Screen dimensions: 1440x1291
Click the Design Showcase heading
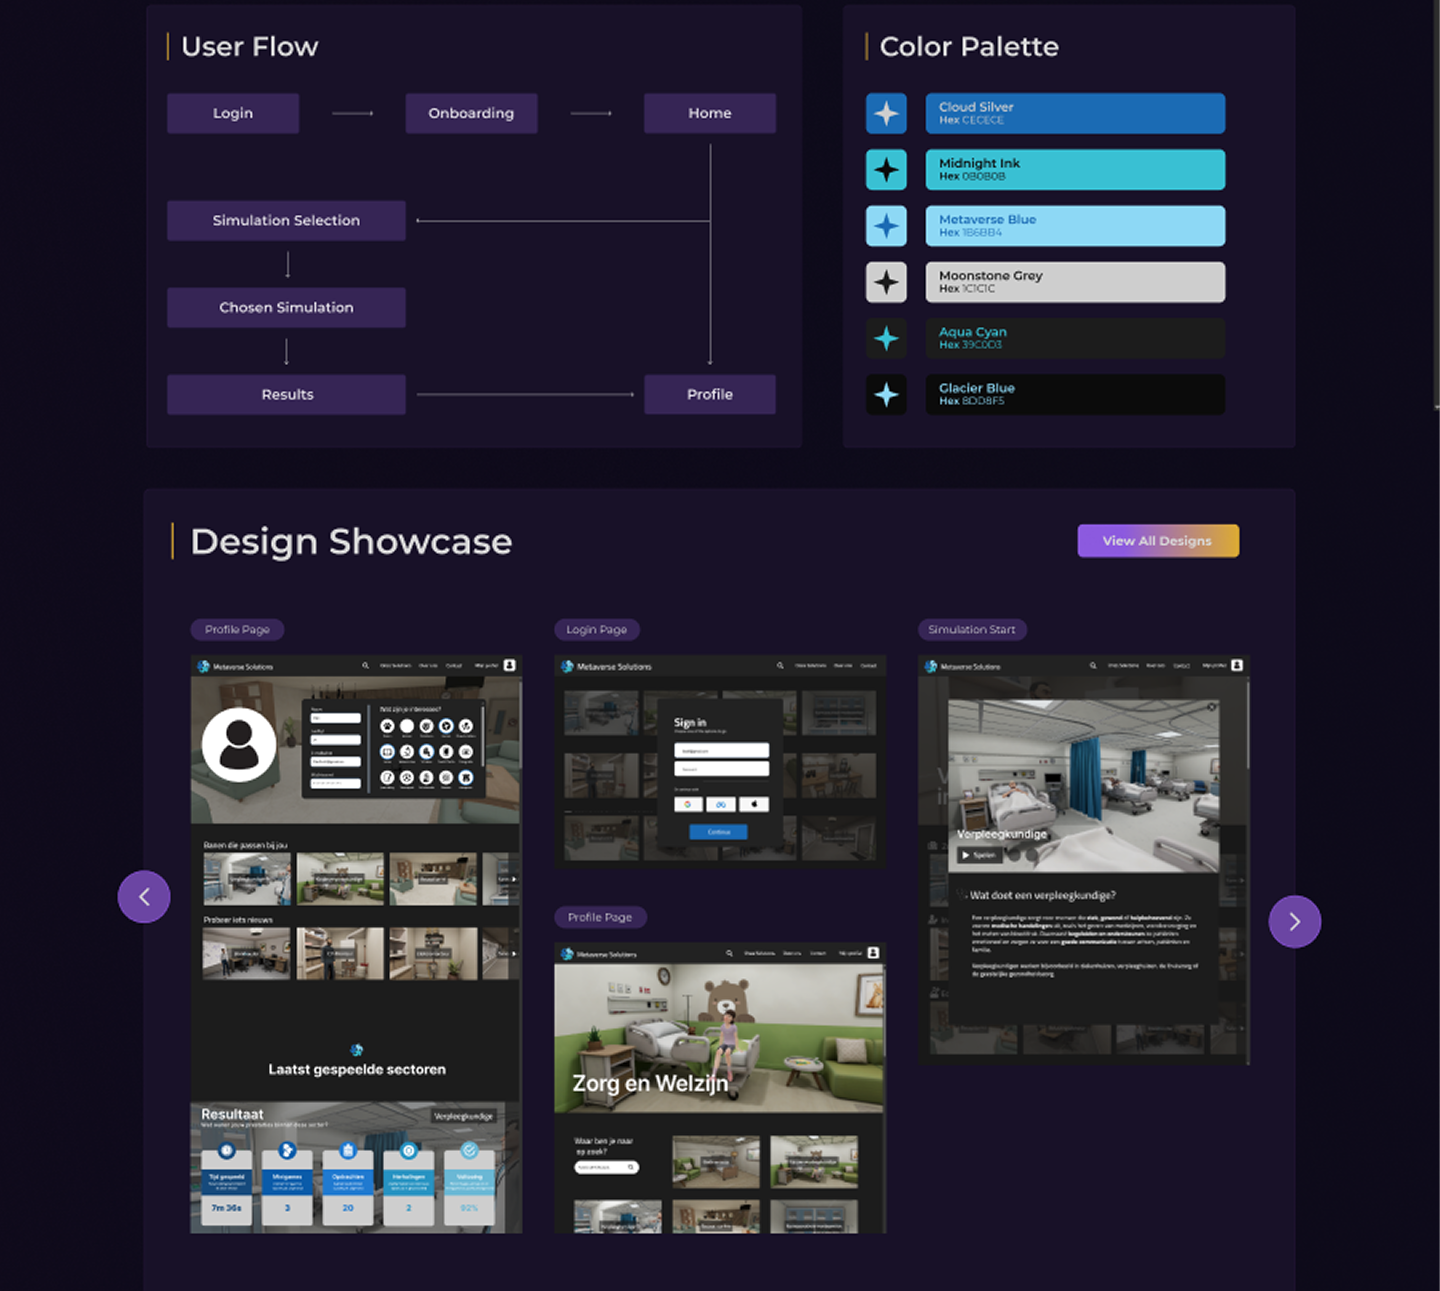pos(351,541)
